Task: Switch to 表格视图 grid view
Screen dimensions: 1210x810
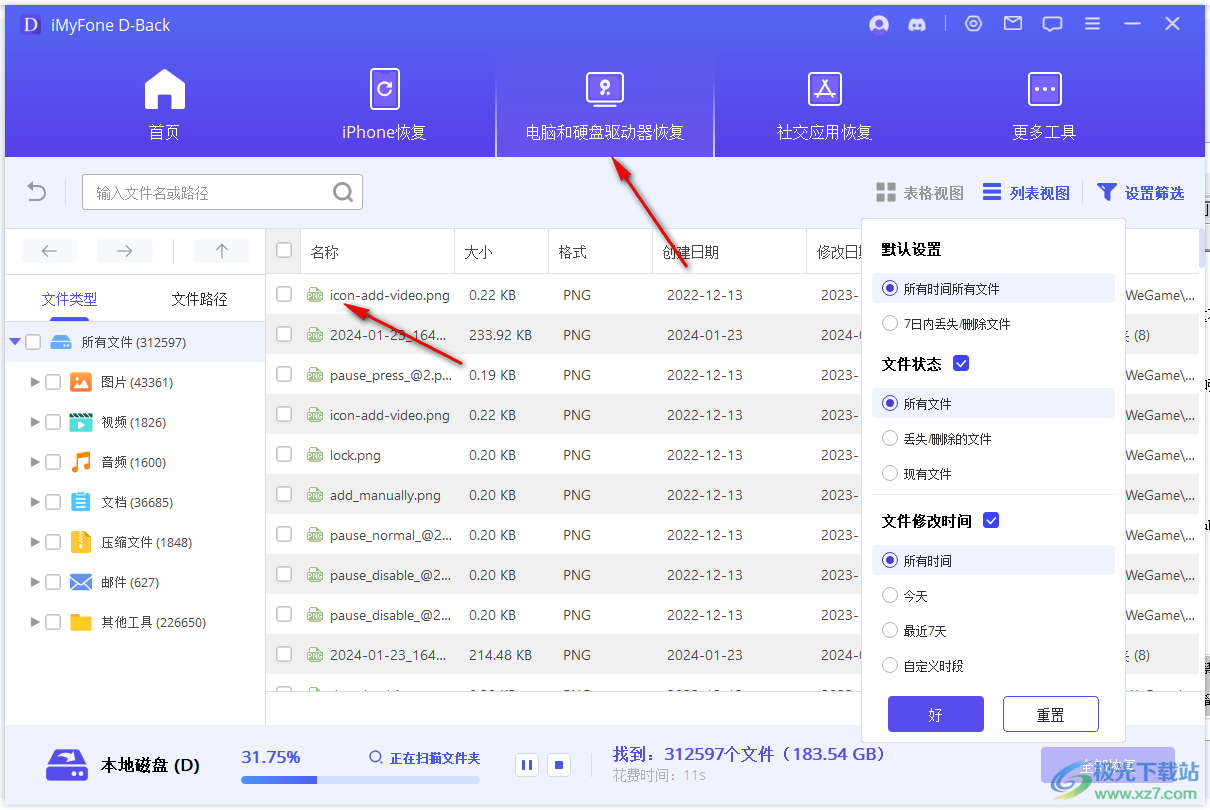Action: coord(920,193)
